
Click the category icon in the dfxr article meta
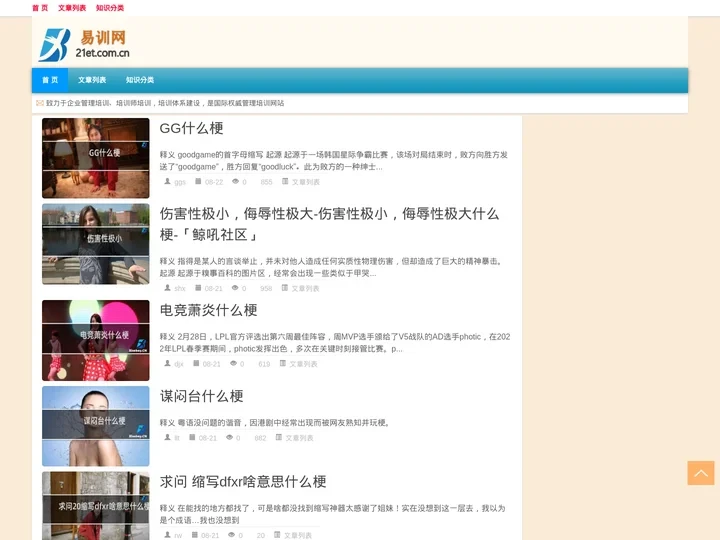pyautogui.click(x=277, y=534)
